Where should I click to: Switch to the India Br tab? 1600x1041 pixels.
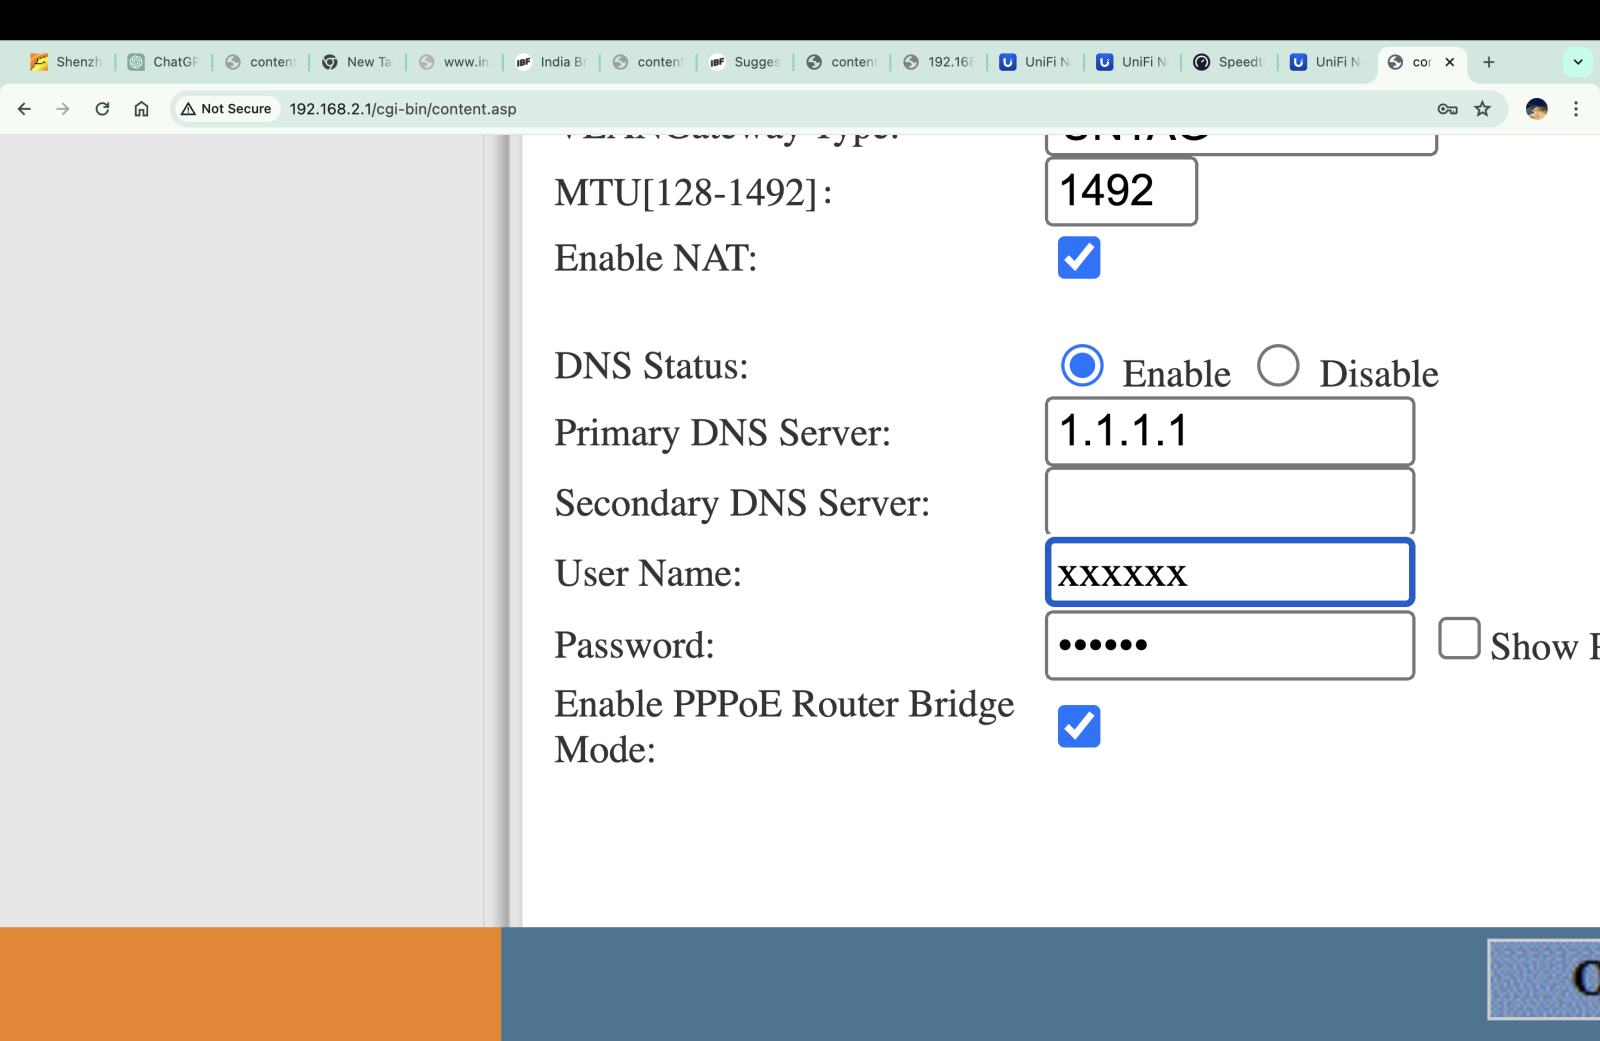(x=551, y=62)
